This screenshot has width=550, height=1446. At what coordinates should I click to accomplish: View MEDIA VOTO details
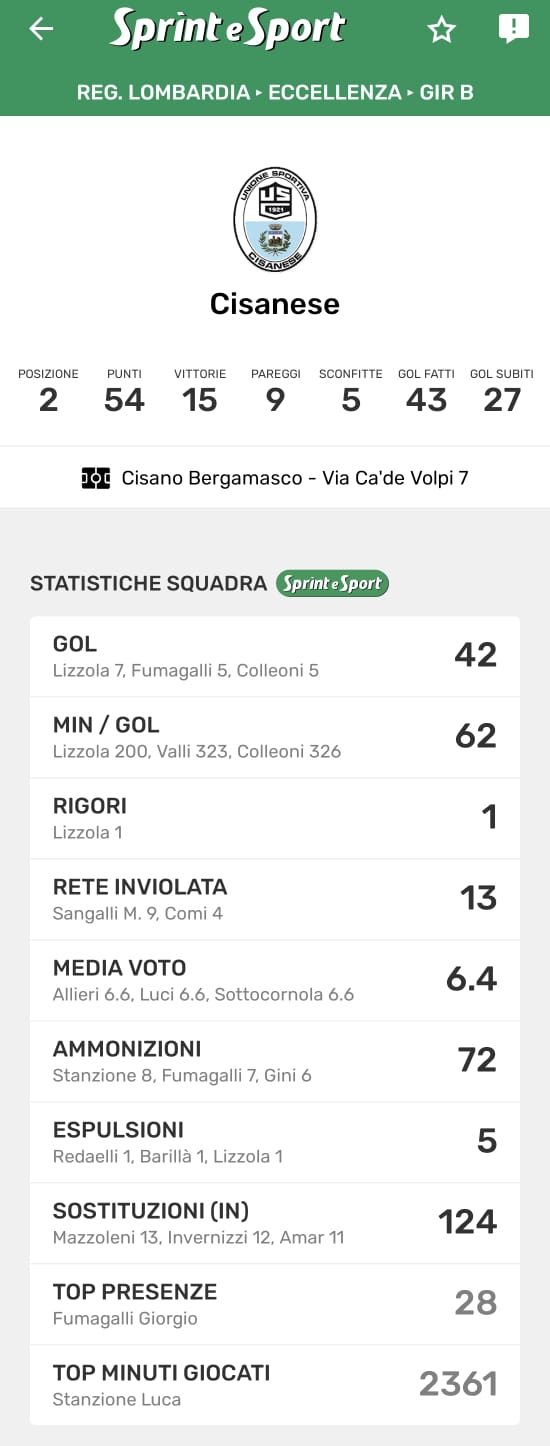[x=275, y=980]
